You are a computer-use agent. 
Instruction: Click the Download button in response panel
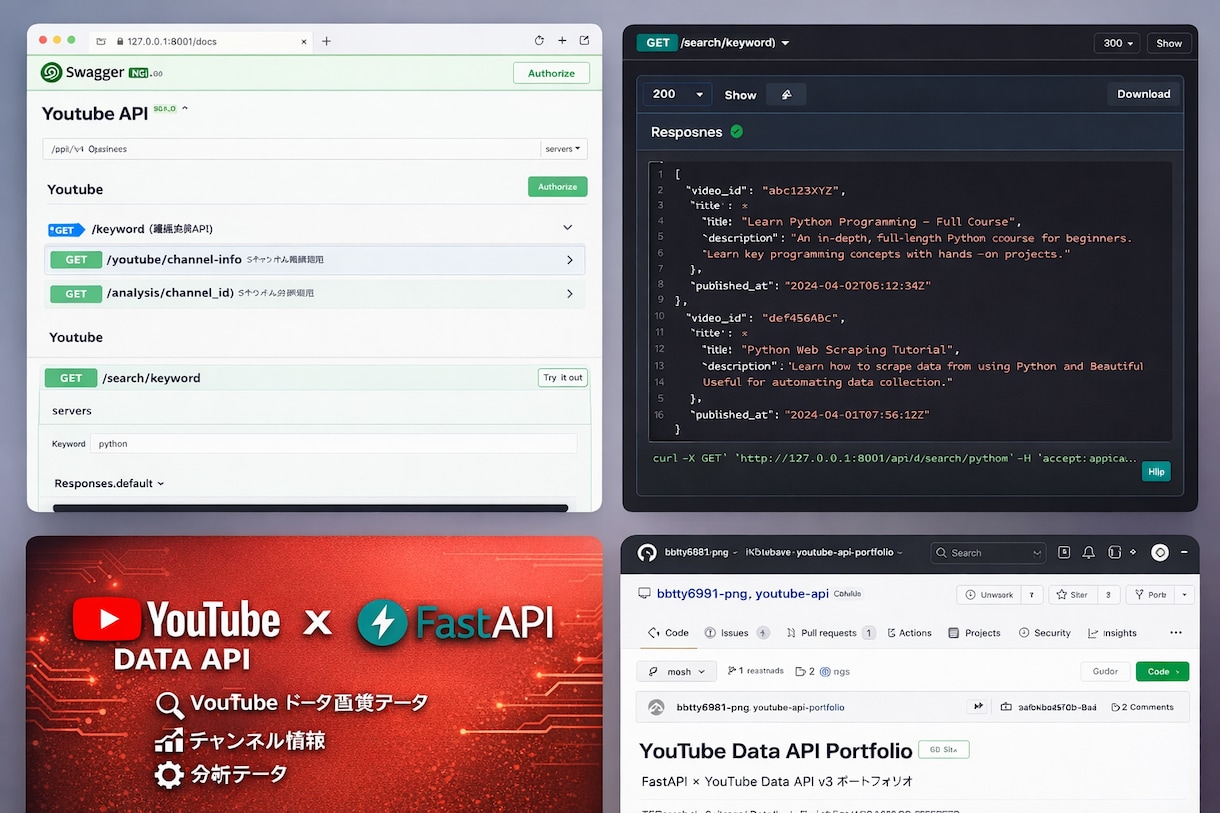point(1143,94)
